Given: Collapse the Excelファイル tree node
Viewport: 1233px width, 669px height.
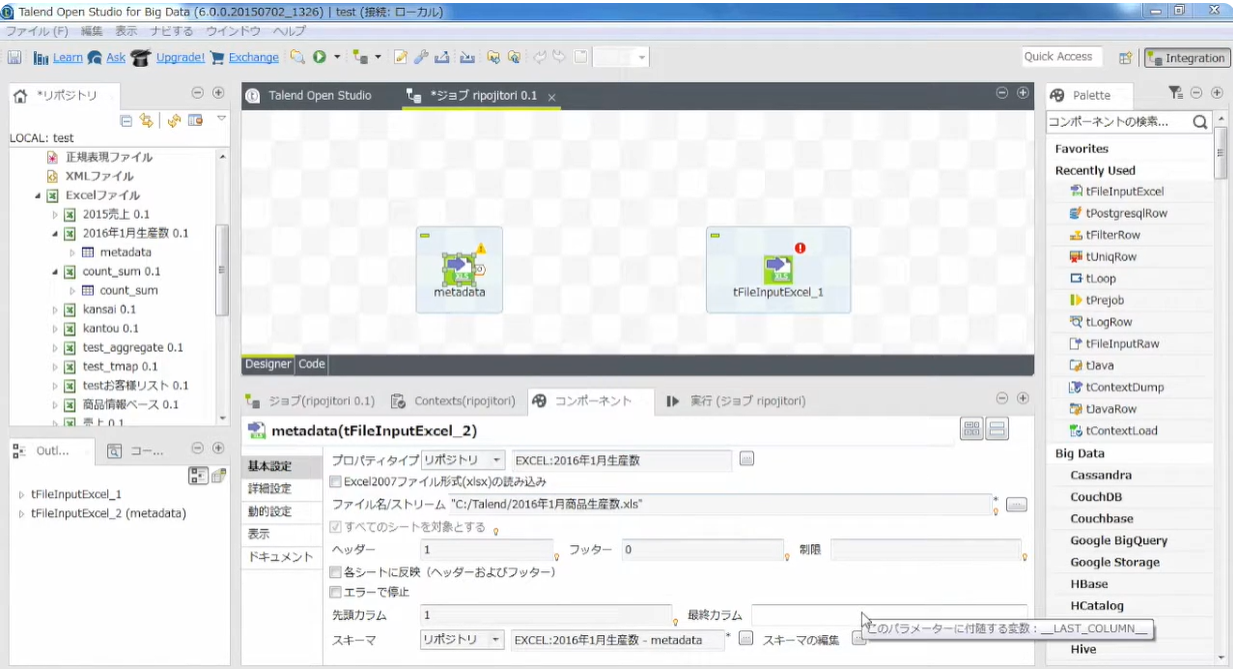Looking at the screenshot, I should (38, 195).
